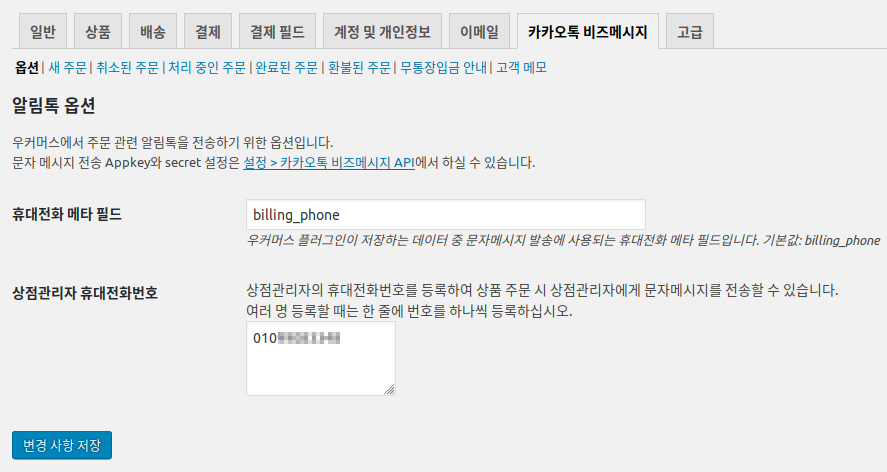The image size is (887, 472).
Task: View 완료된 주문 settings
Action: [x=287, y=68]
